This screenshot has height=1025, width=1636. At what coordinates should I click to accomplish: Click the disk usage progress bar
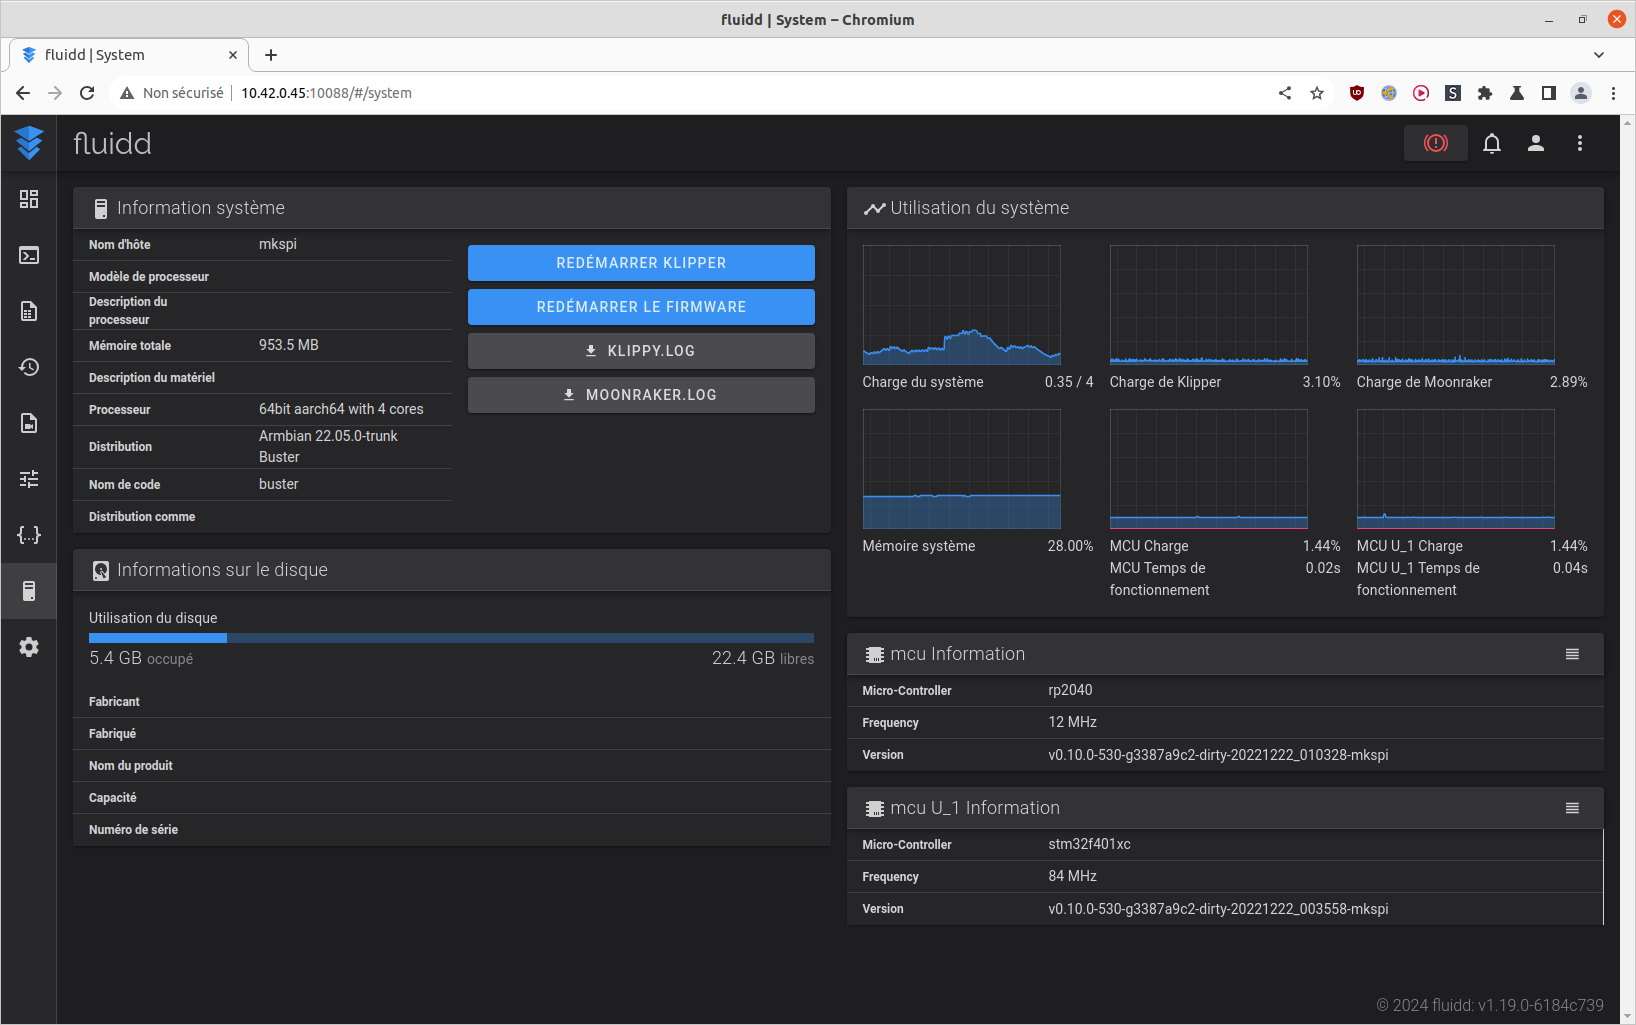coord(451,638)
